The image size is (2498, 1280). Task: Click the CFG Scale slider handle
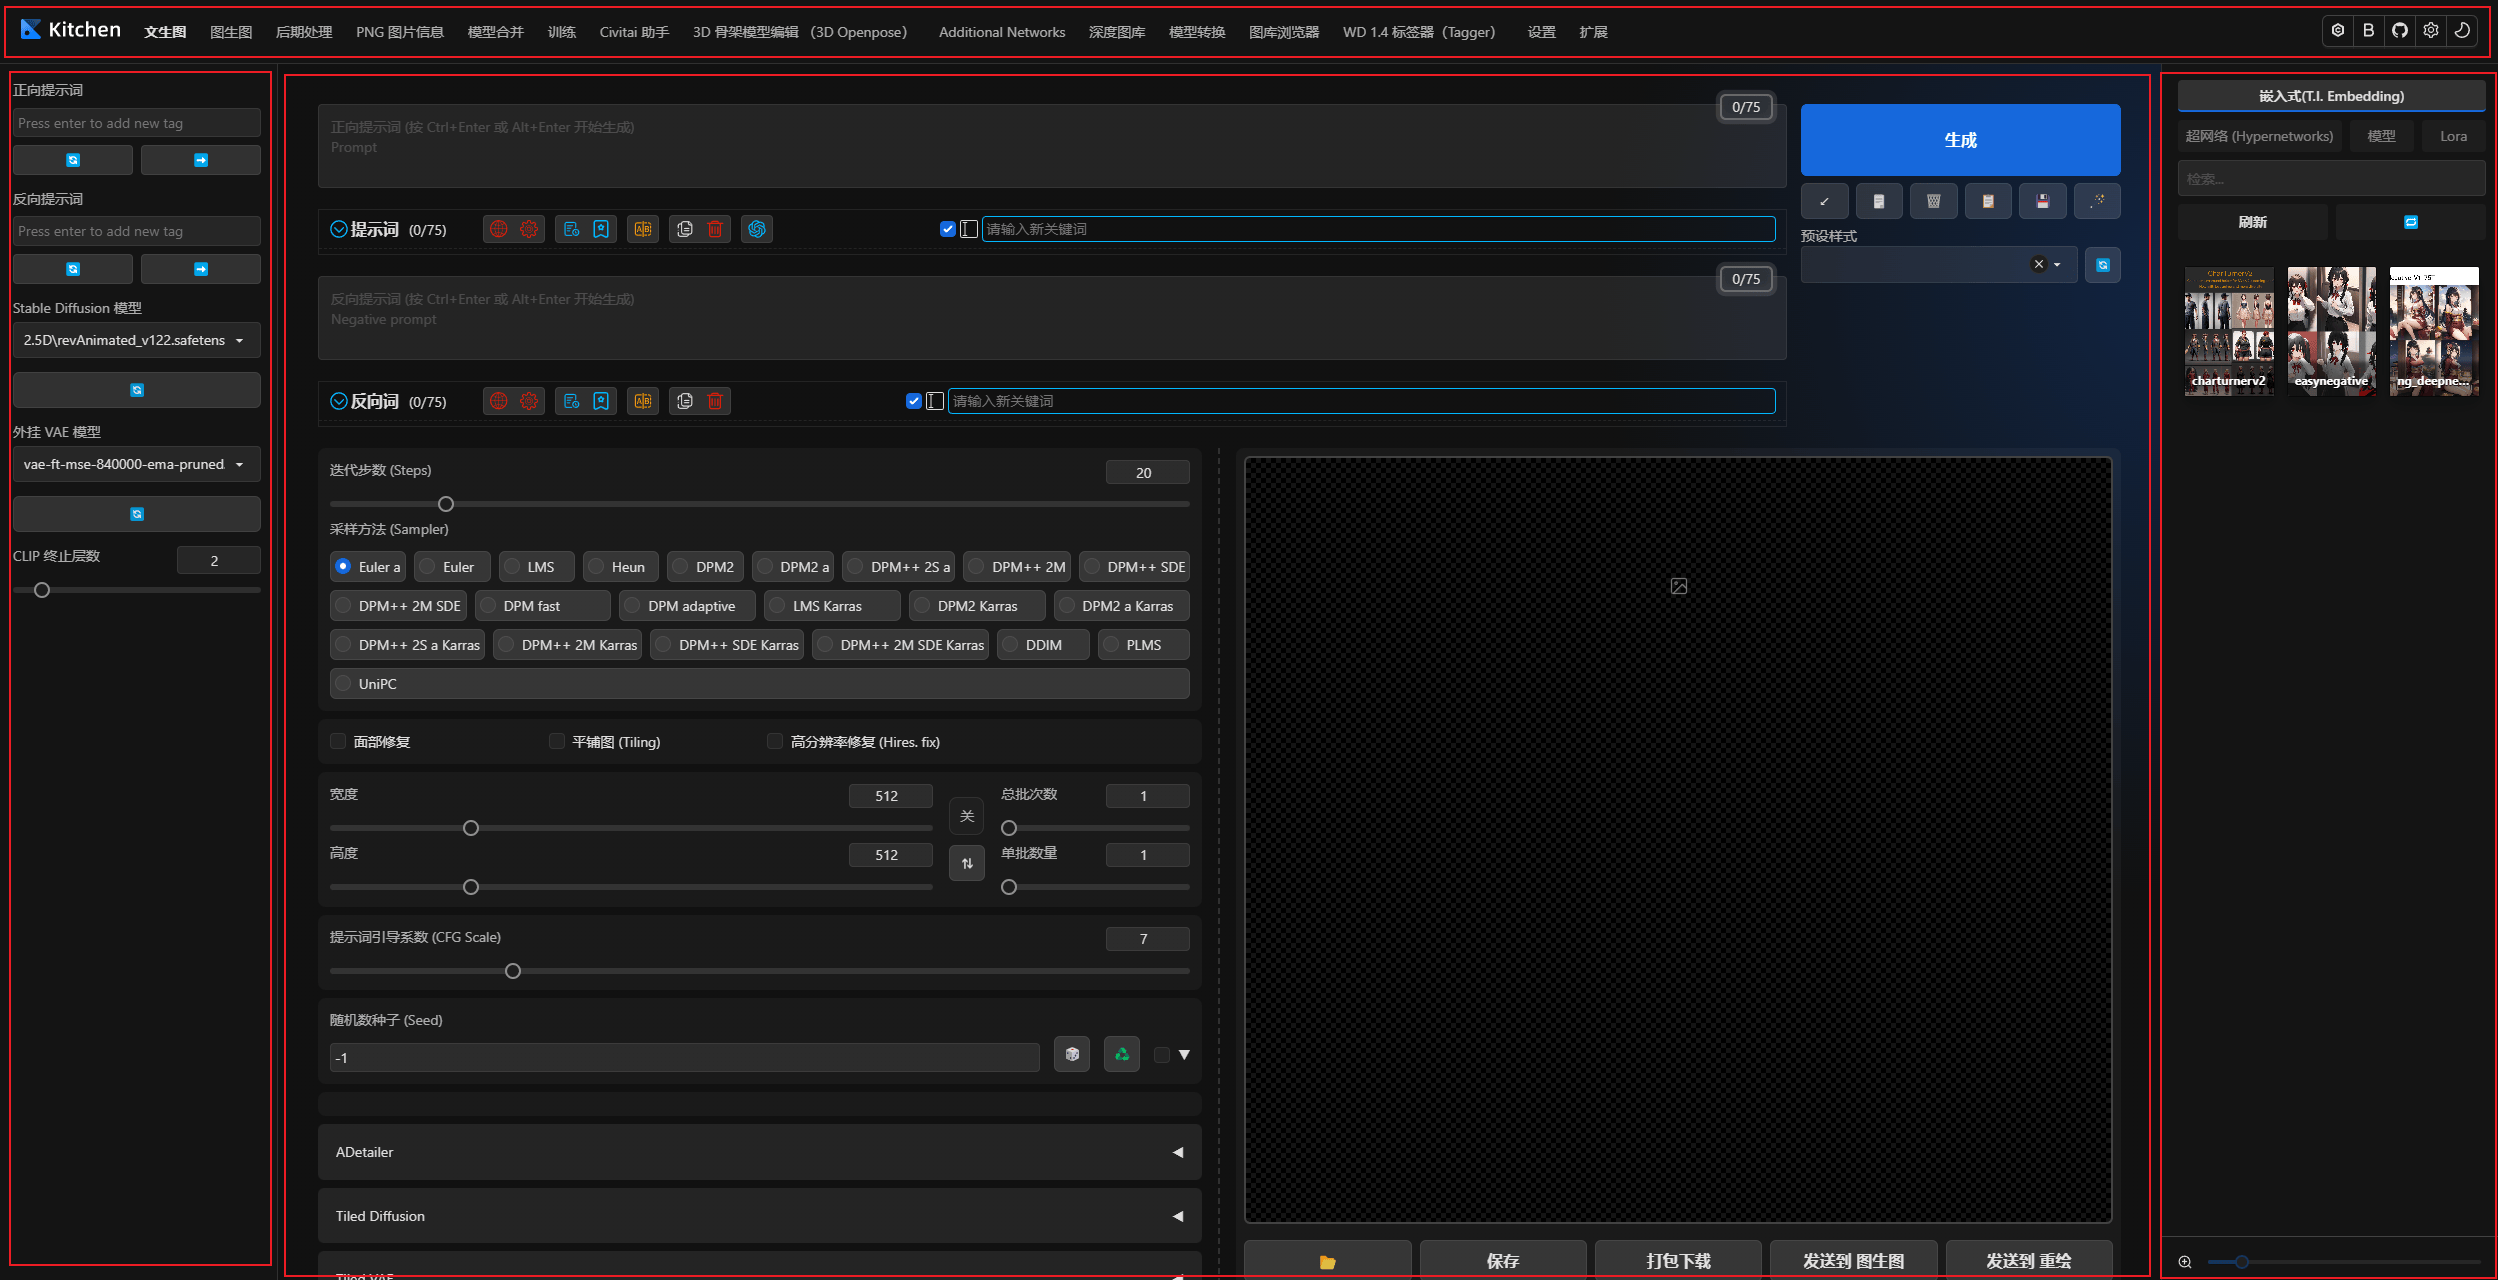point(513,971)
